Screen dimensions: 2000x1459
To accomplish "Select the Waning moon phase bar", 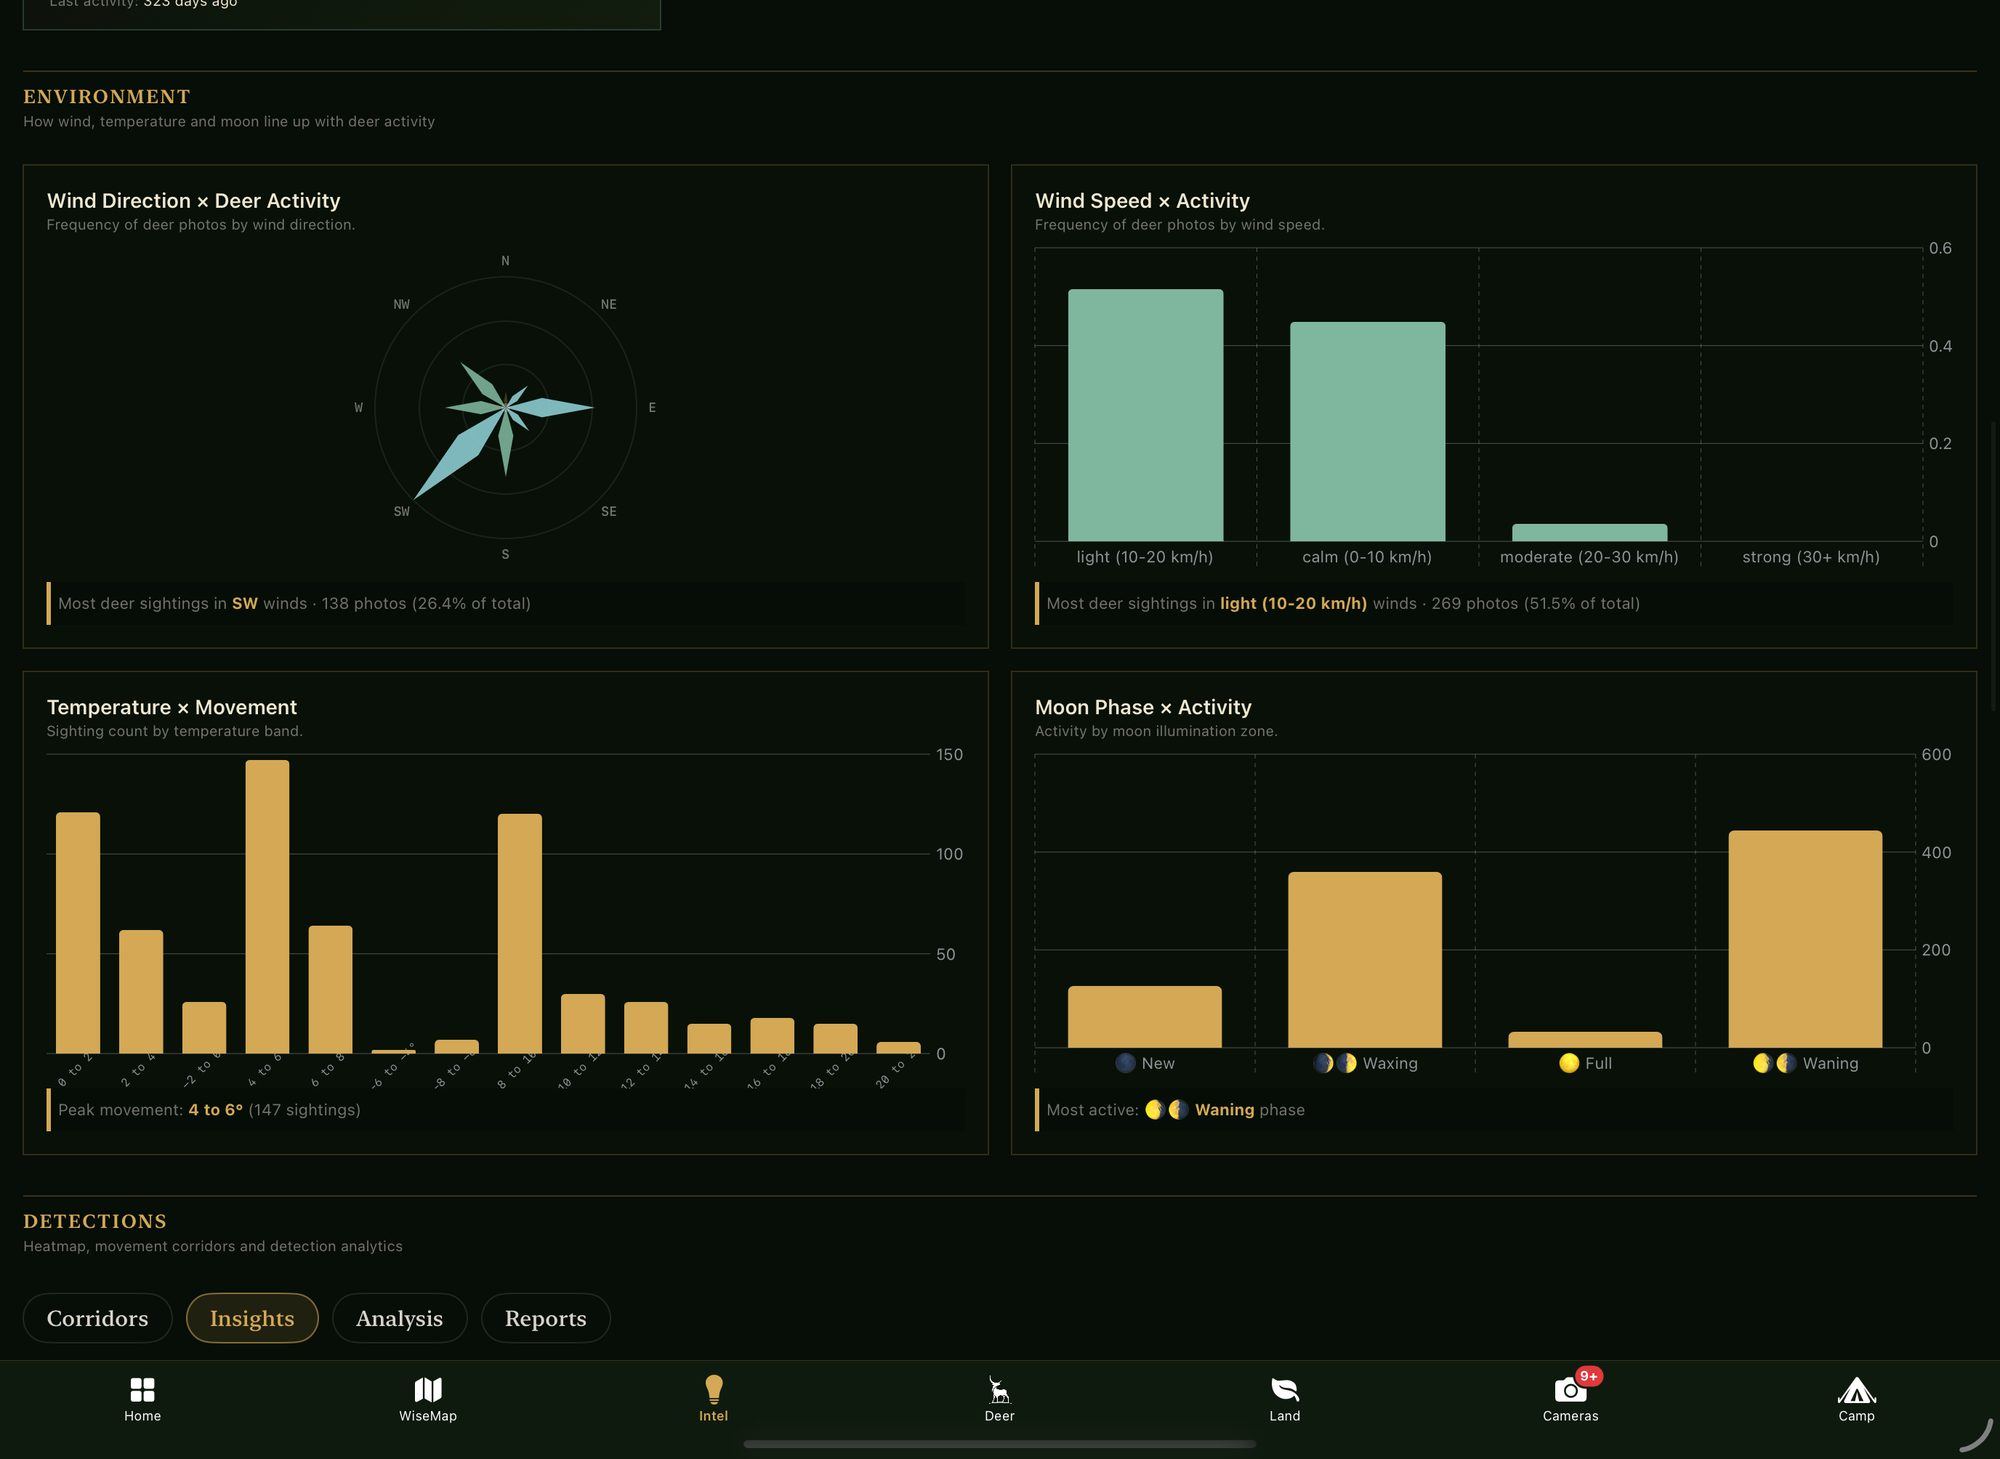I will pyautogui.click(x=1805, y=939).
